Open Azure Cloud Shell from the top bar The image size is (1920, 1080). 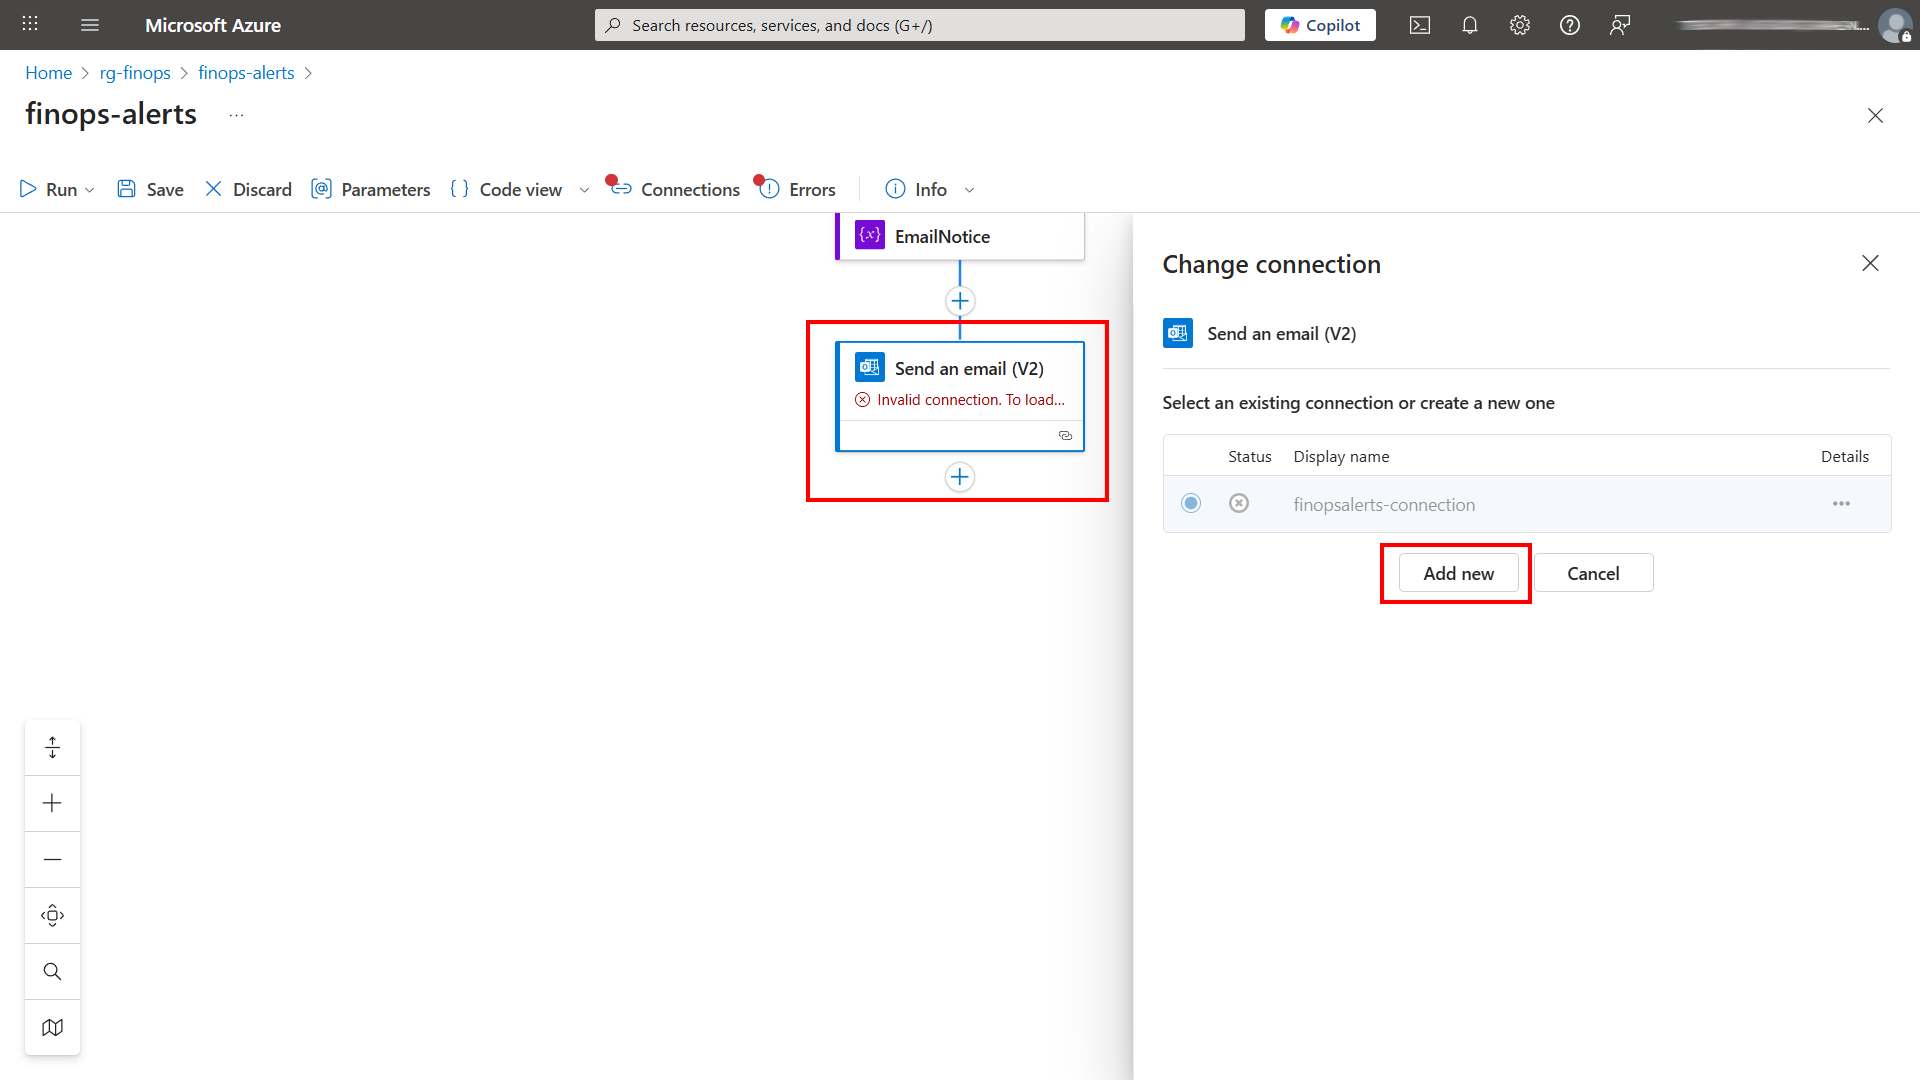1419,25
